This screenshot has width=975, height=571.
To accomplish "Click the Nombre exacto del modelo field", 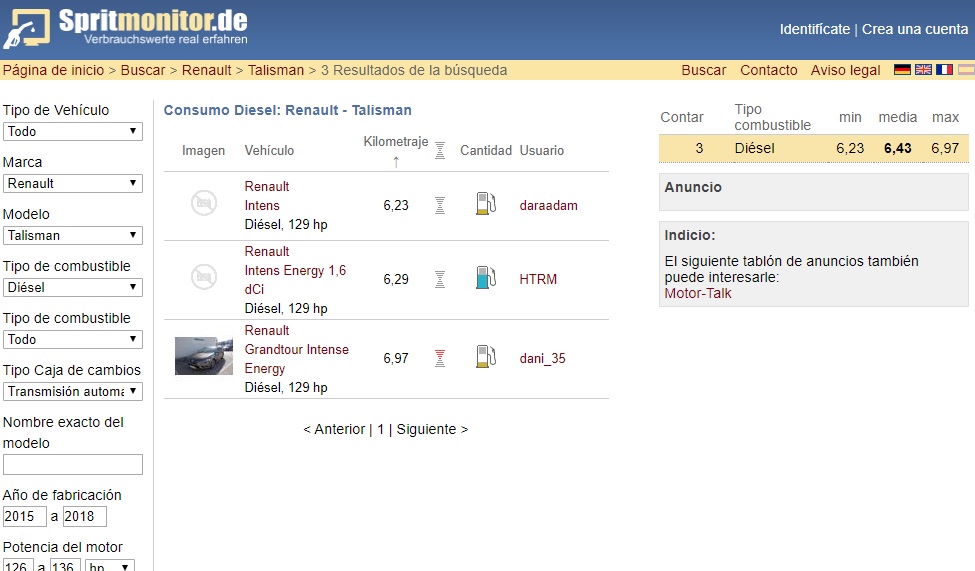I will point(73,465).
